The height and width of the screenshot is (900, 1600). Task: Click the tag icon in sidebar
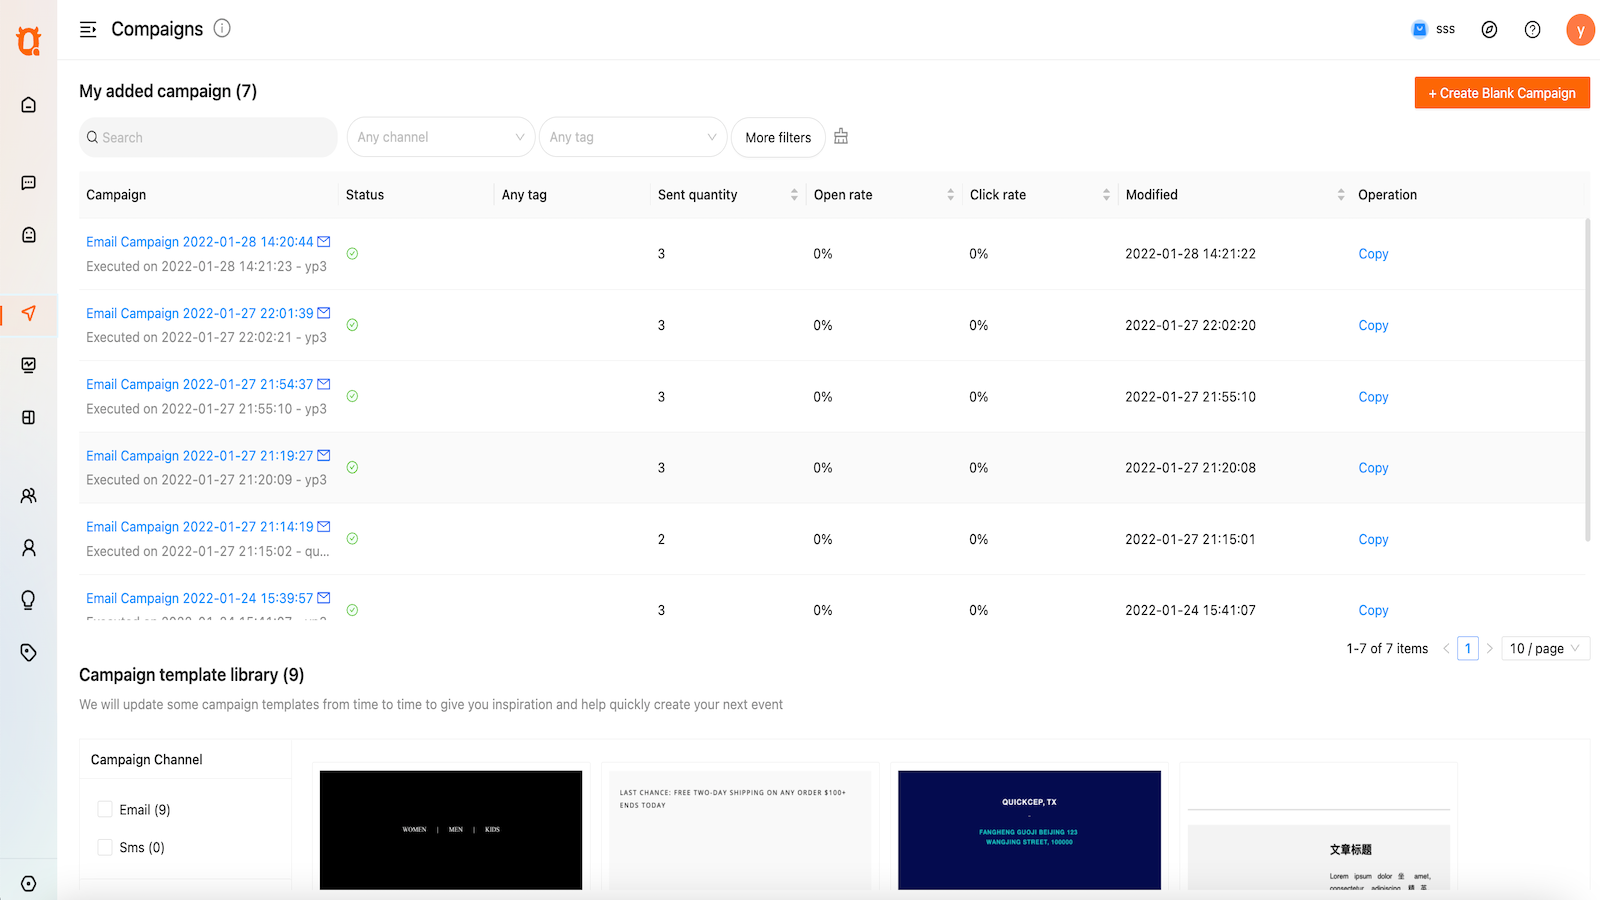[x=29, y=653]
